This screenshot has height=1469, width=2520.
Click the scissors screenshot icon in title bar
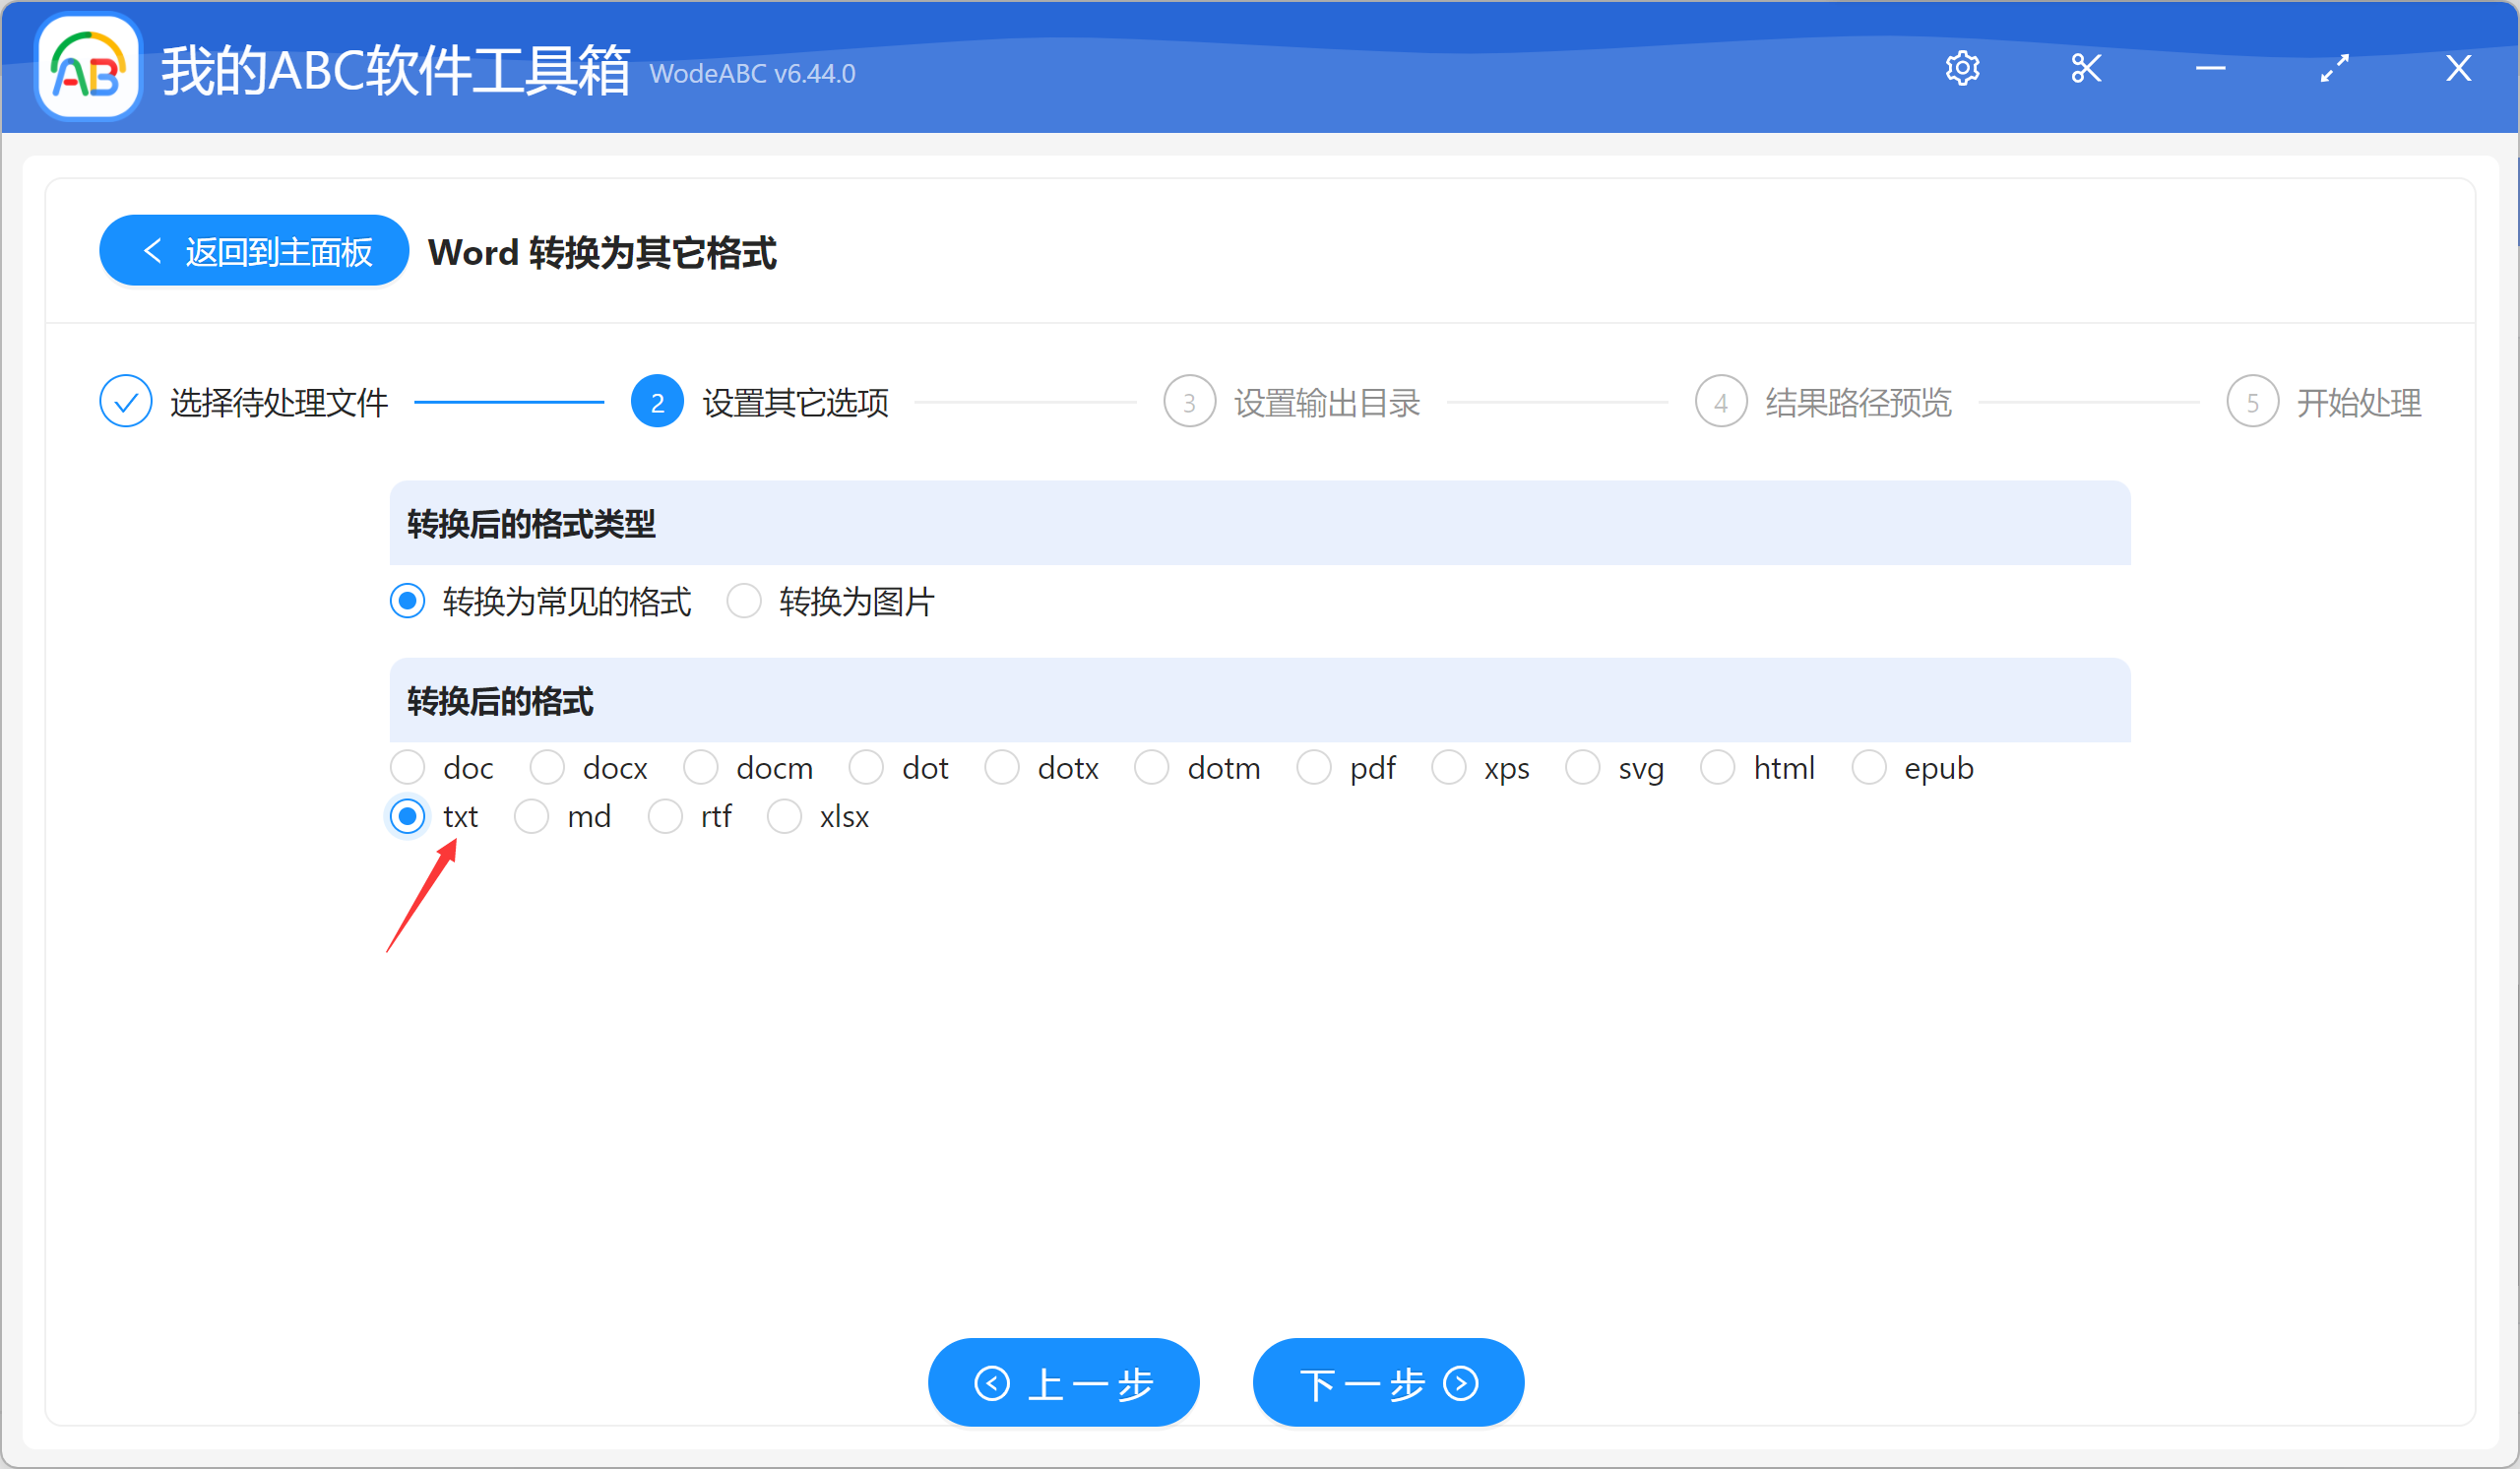coord(2086,68)
